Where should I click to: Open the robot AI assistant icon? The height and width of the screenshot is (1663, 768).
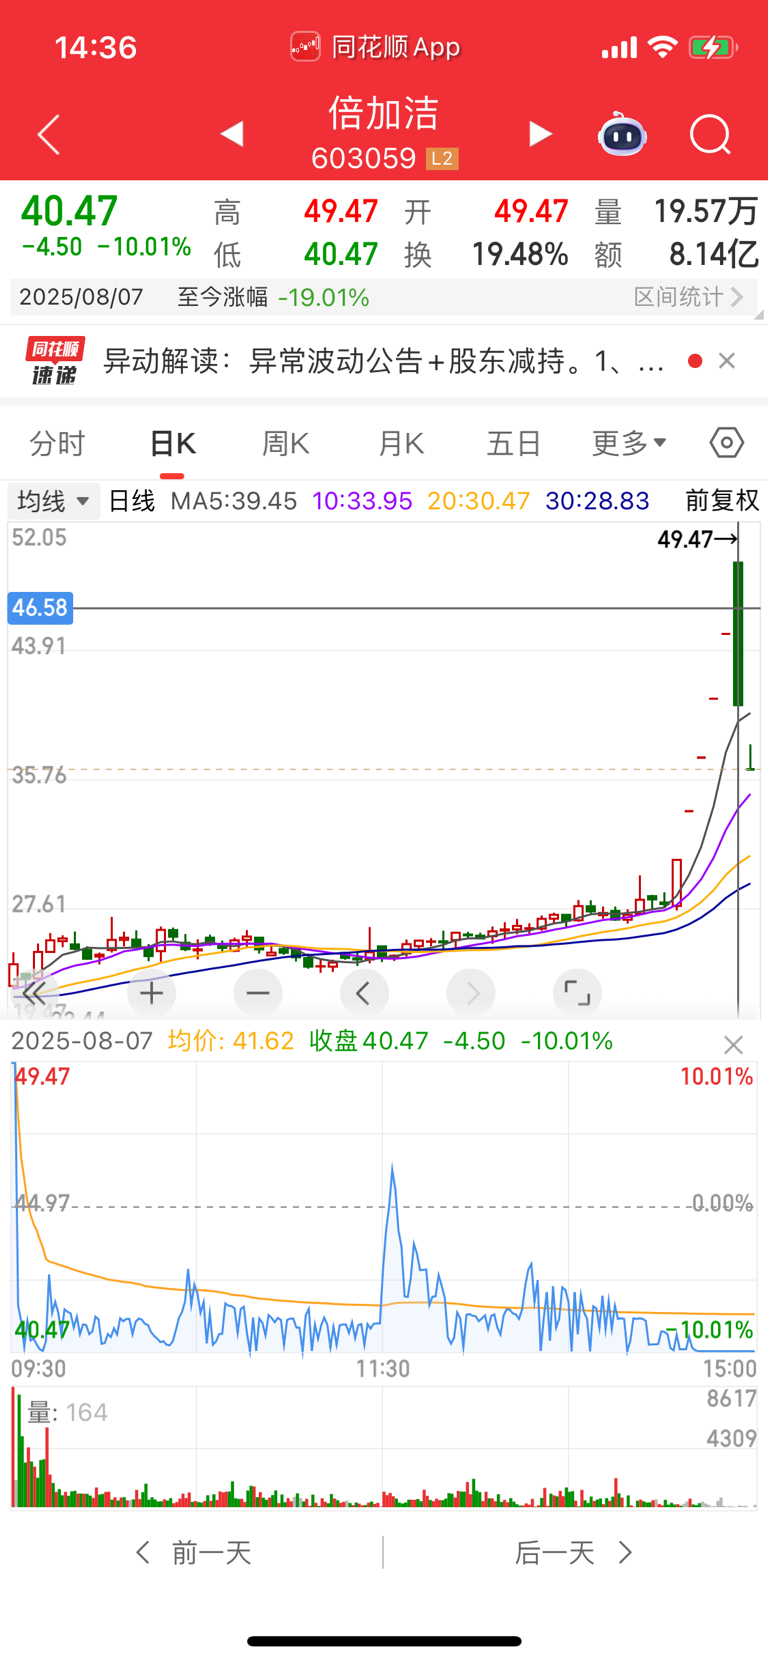[x=622, y=134]
